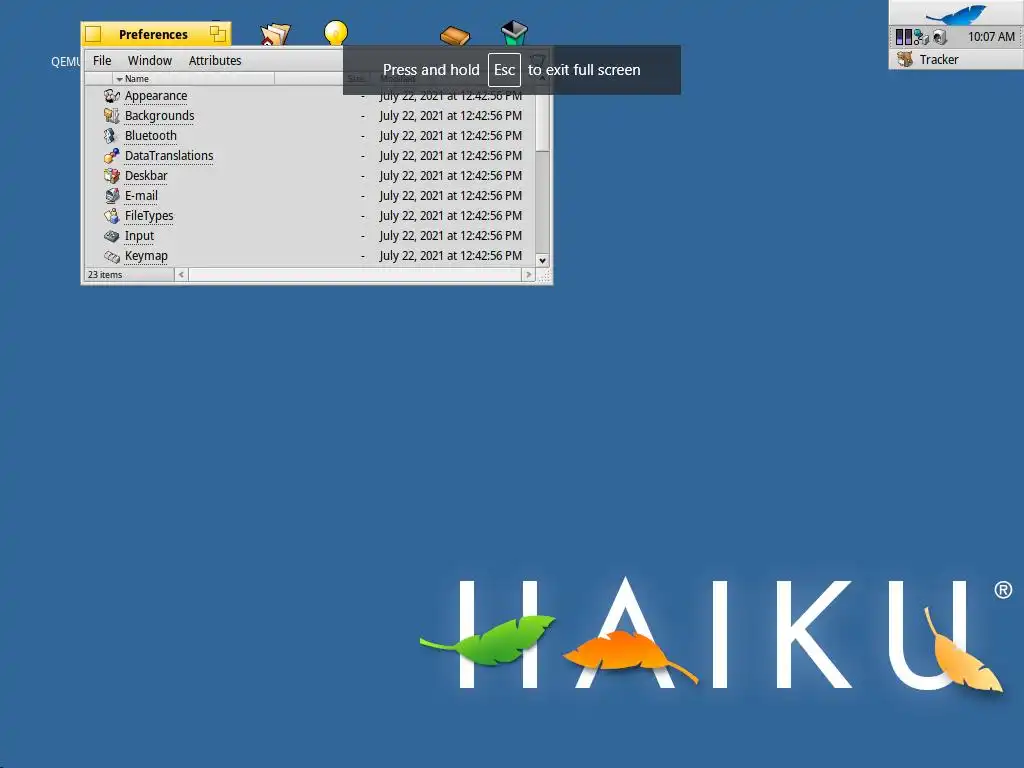The image size is (1024, 768).
Task: Open the Attributes menu
Action: 215,61
